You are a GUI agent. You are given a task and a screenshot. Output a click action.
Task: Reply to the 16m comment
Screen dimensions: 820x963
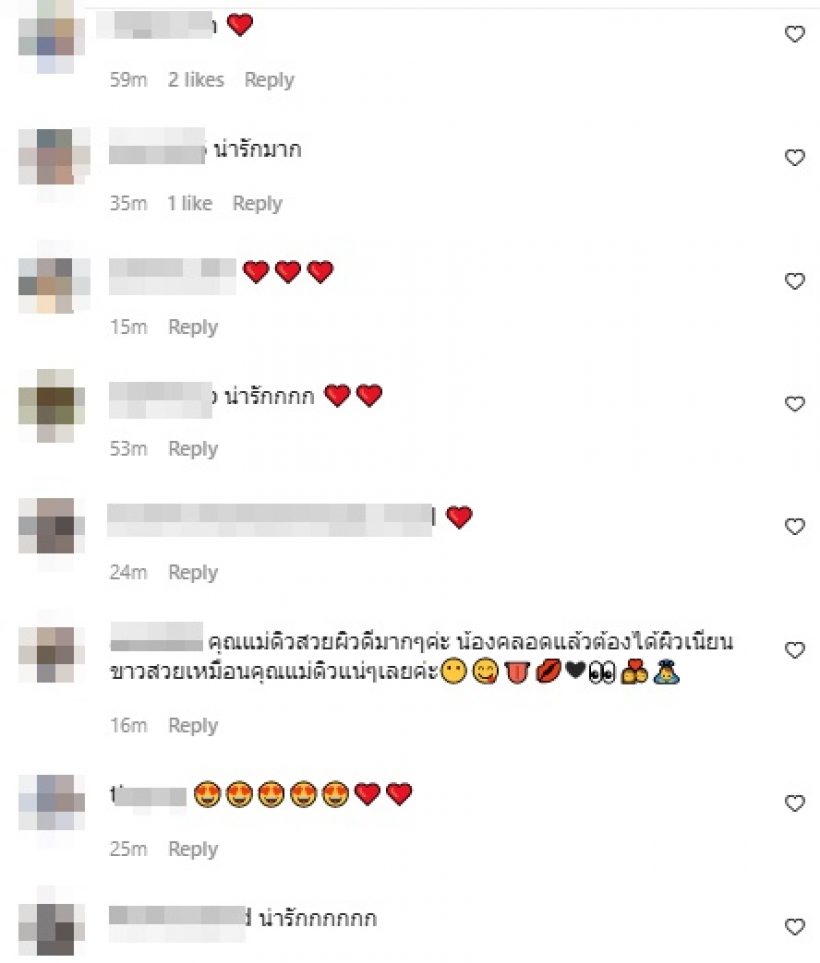click(193, 726)
